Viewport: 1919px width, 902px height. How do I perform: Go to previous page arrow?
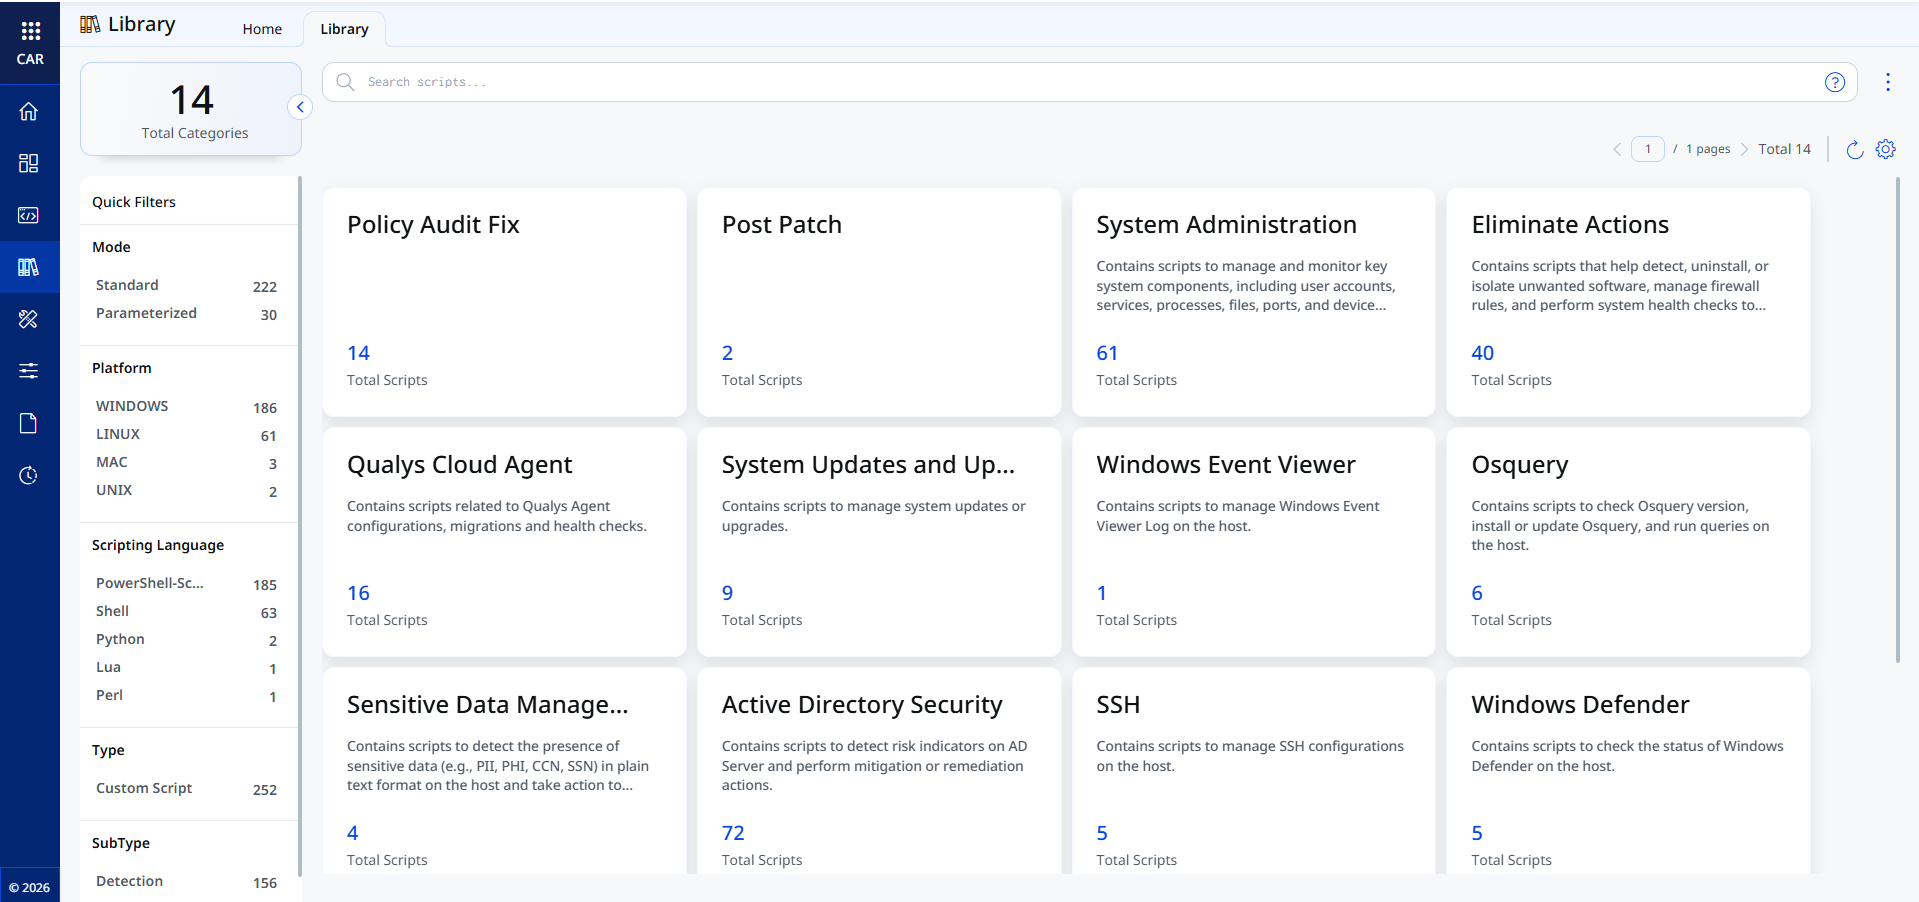coord(1617,149)
